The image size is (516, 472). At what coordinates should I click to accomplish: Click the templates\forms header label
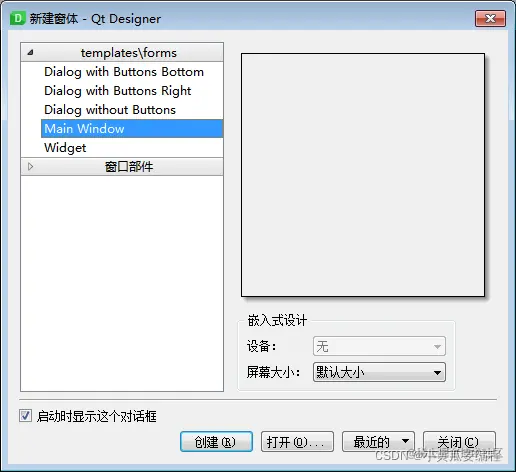(x=129, y=53)
